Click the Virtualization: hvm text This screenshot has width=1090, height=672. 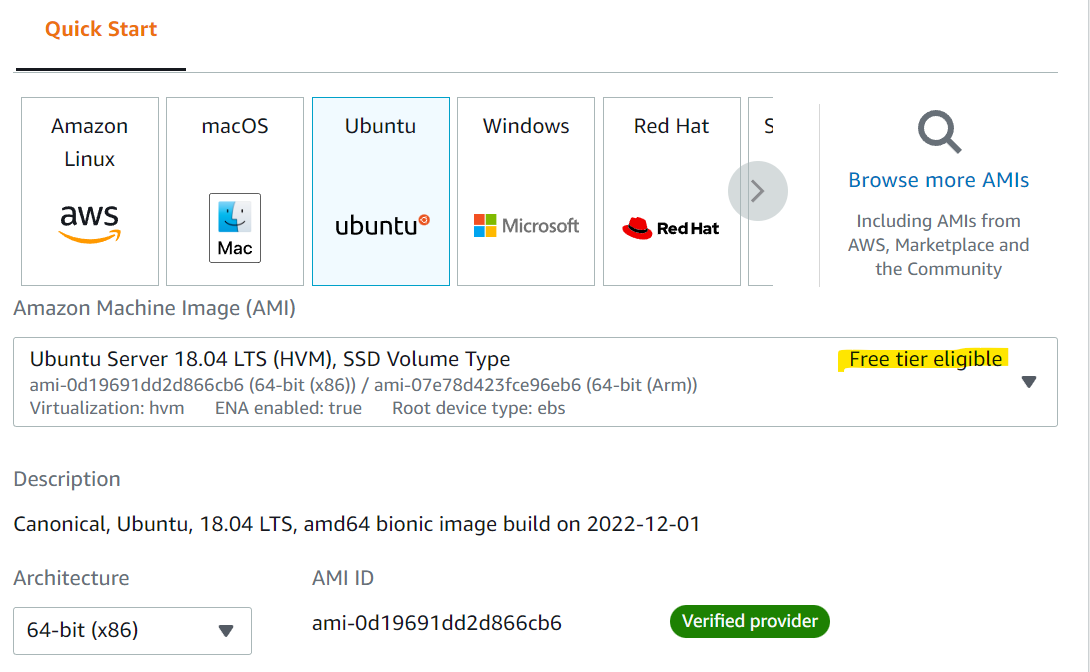coord(107,408)
